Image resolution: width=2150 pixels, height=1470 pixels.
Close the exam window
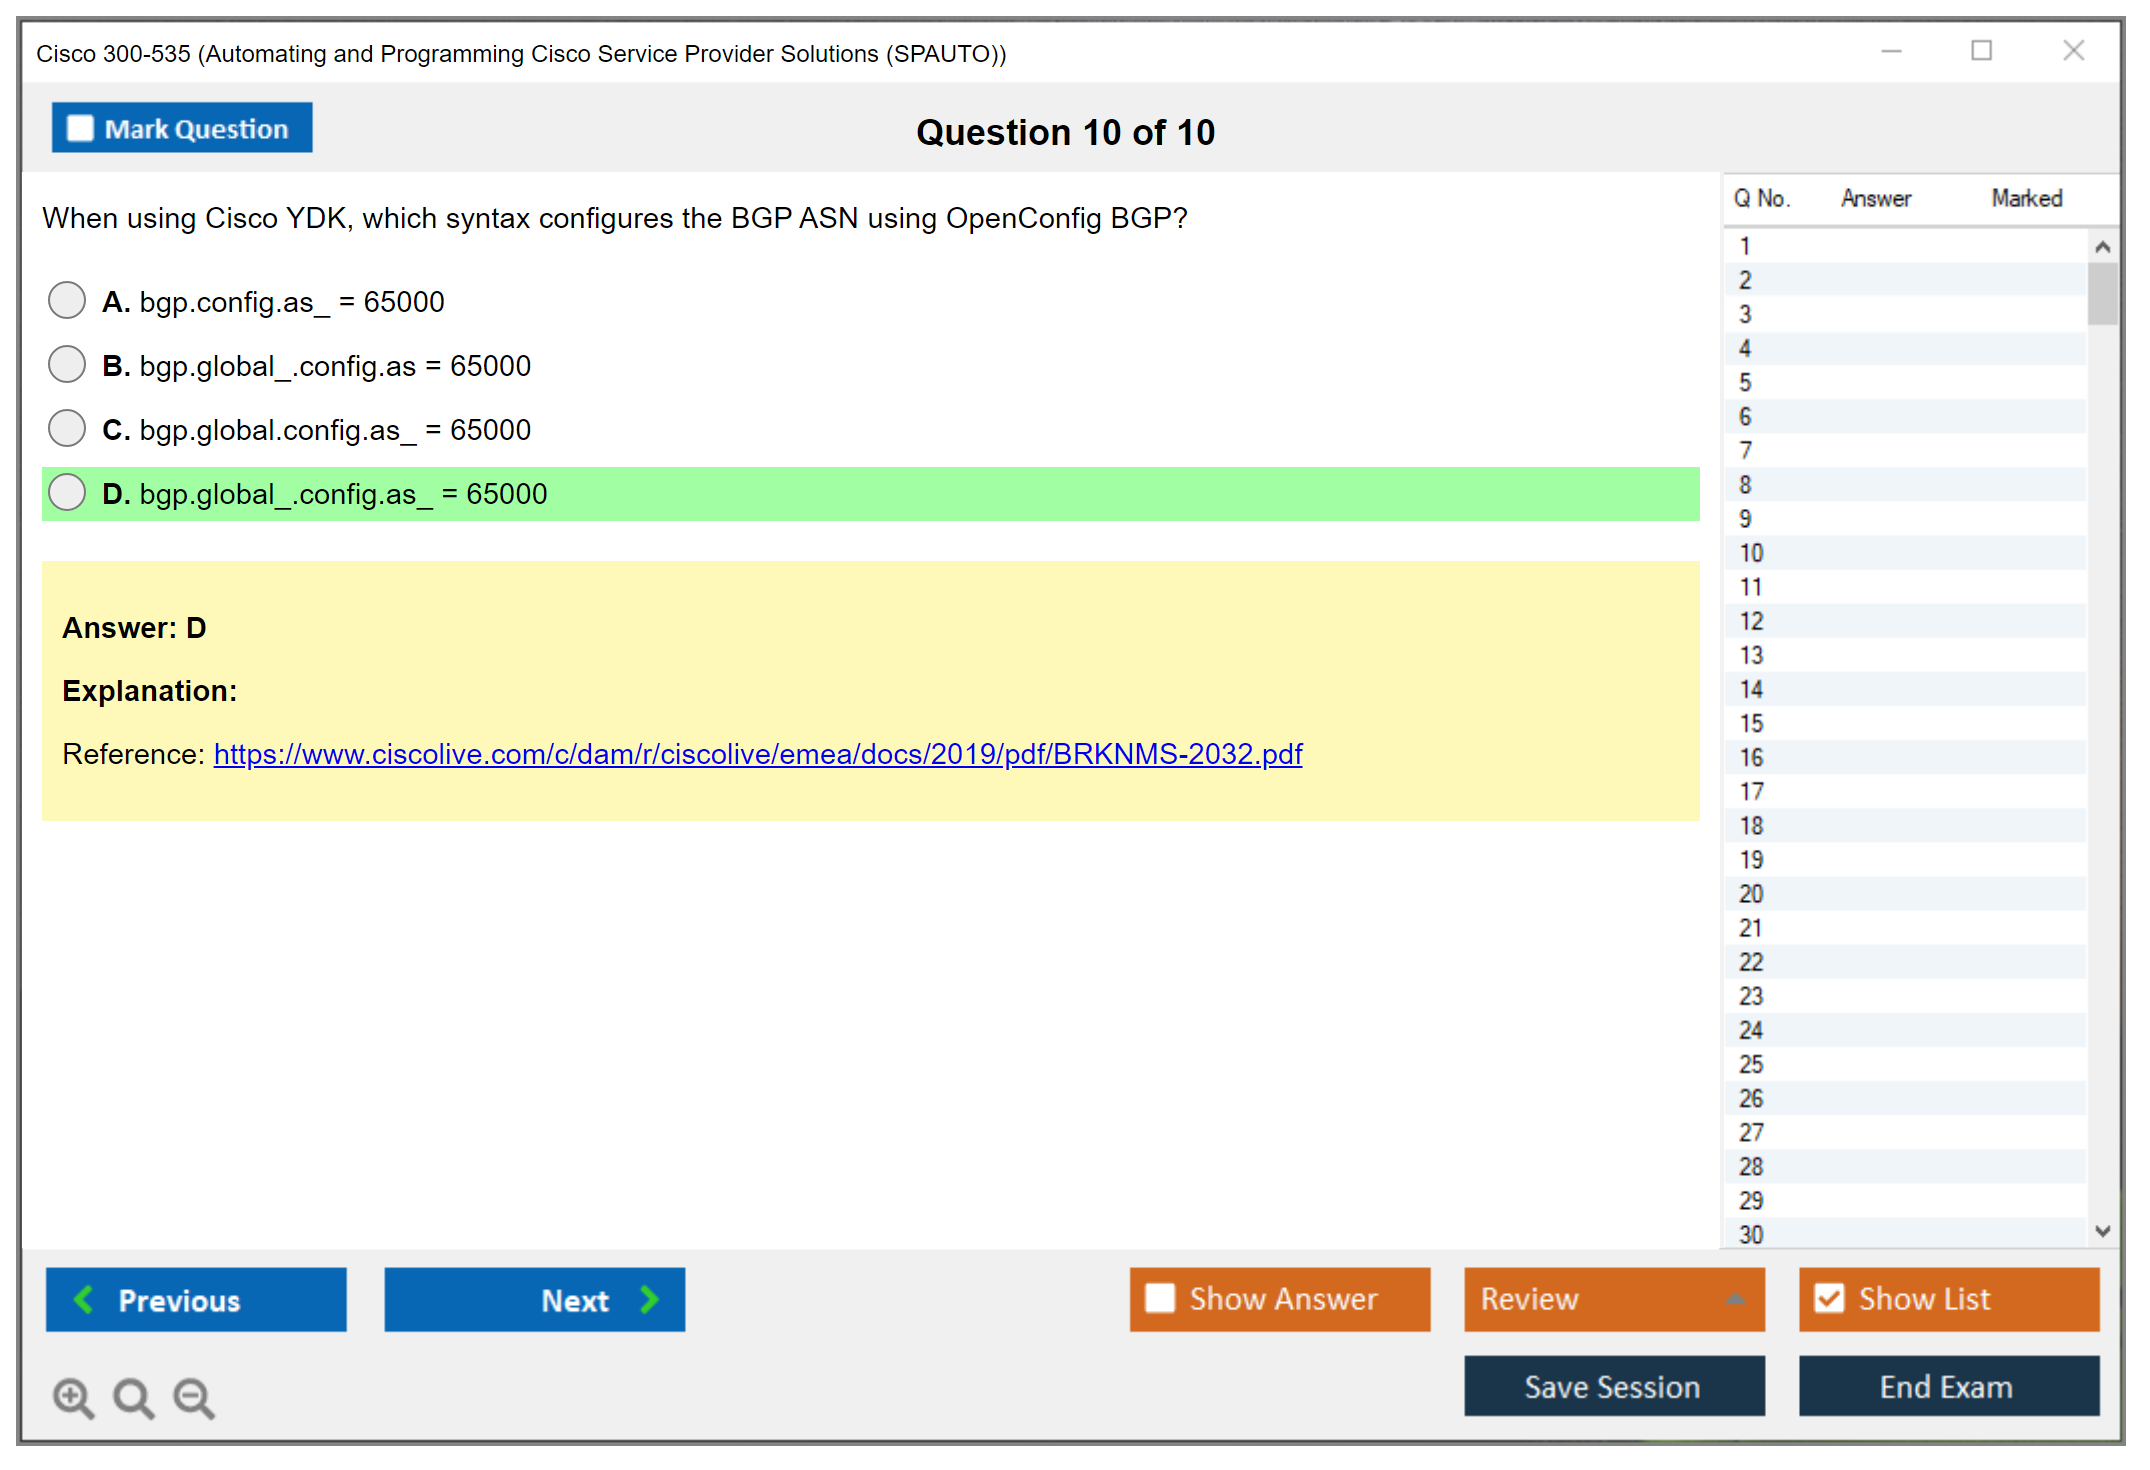coord(2073,51)
